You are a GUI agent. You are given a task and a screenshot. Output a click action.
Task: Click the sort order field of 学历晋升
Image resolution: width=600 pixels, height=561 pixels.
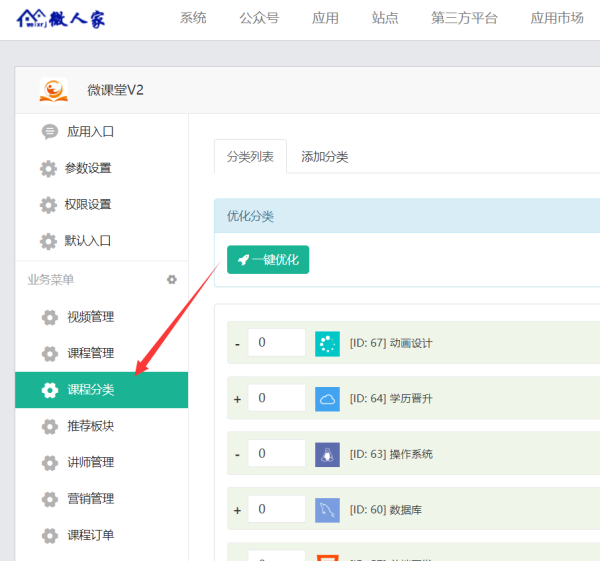coord(277,398)
